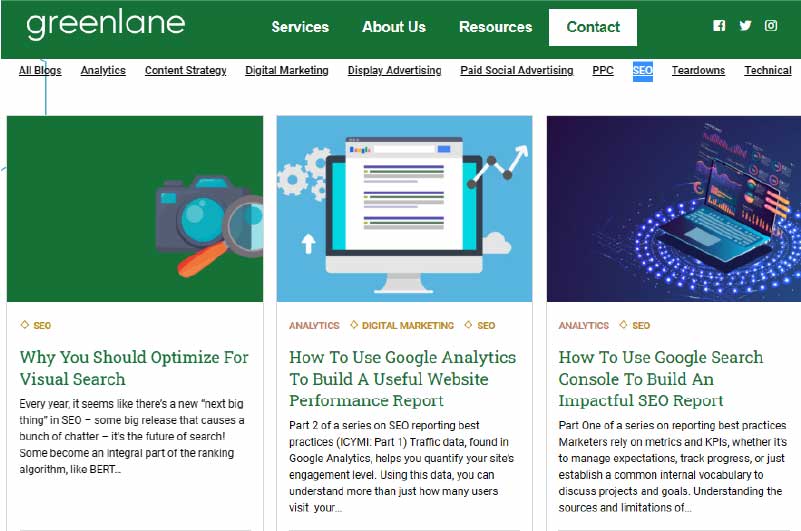Image resolution: width=801 pixels, height=531 pixels.
Task: Click SEO tag on Visual Search article
Action: click(42, 326)
